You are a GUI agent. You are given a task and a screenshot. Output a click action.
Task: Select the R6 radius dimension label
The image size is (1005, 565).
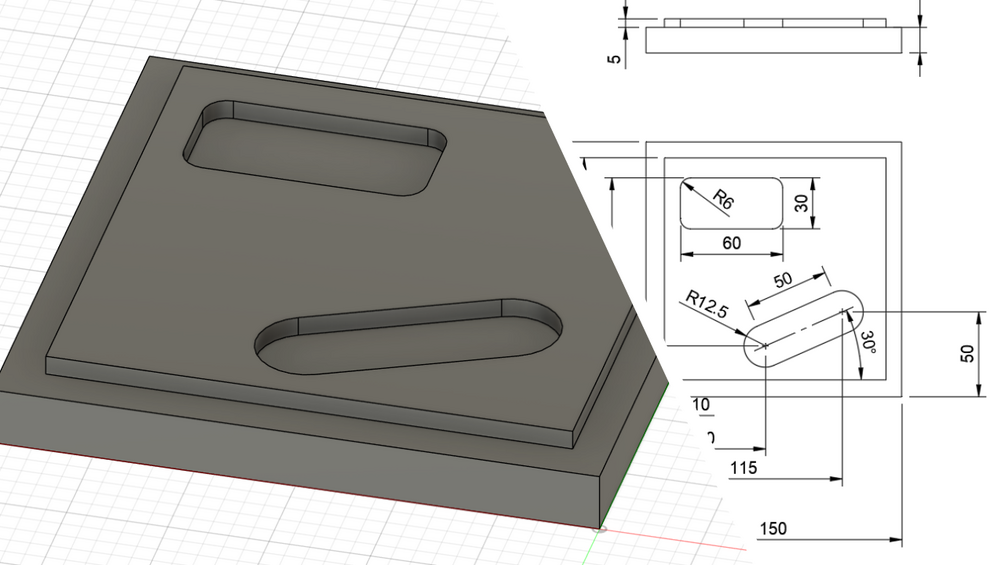click(x=723, y=200)
